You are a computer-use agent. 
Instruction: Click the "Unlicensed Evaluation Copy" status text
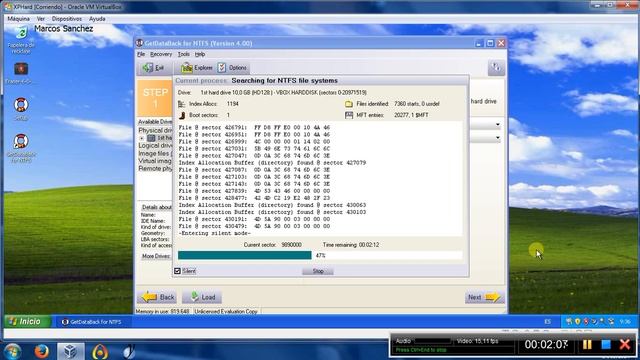tap(226, 311)
